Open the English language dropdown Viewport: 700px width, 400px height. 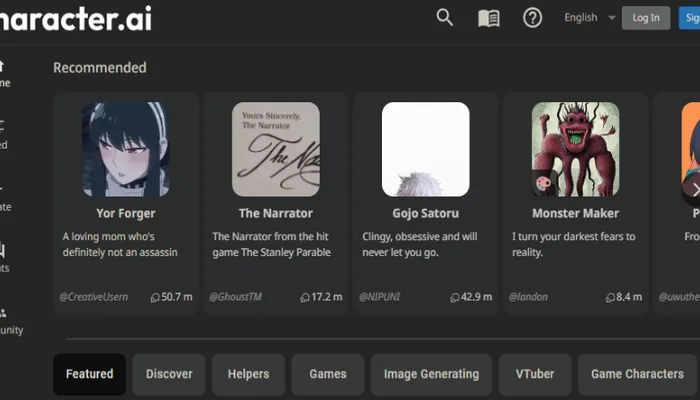588,17
